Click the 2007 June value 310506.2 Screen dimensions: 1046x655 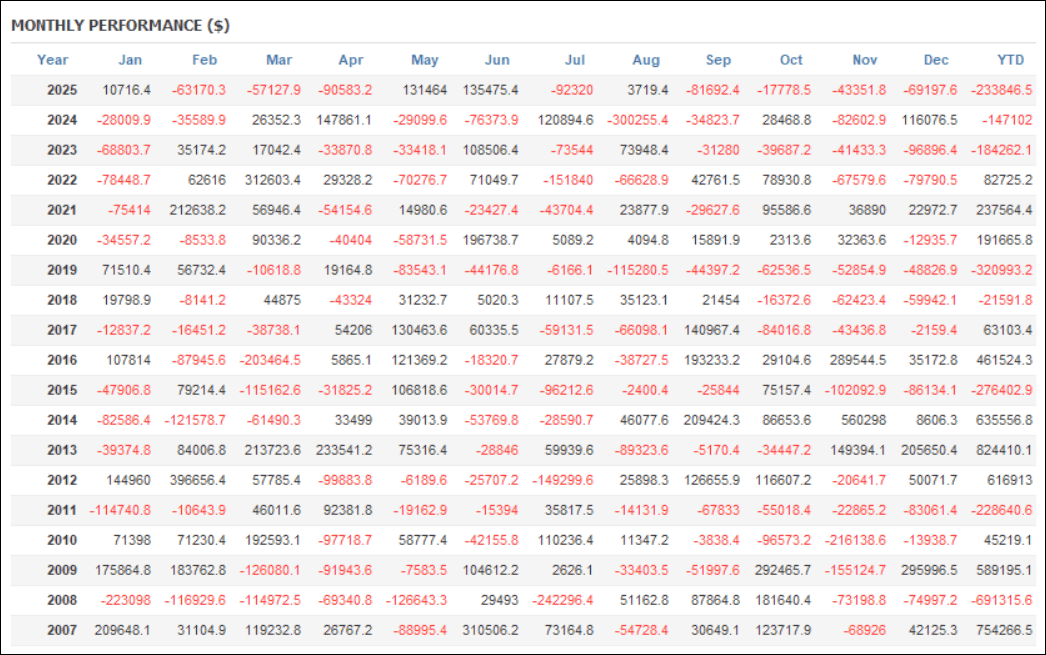(490, 630)
